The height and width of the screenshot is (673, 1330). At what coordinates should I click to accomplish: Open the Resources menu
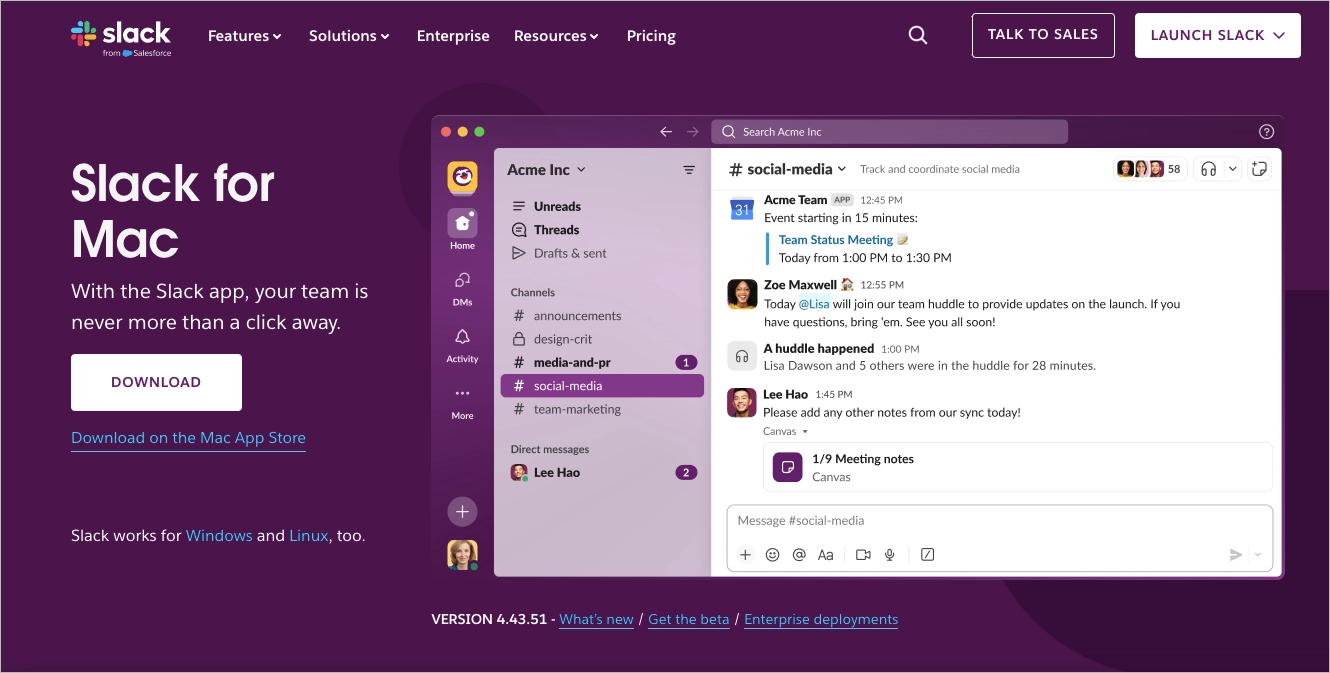[x=556, y=35]
